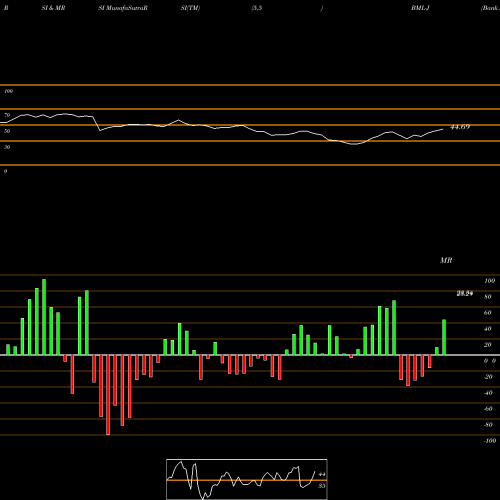Click the -40 label on MR axis
The height and width of the screenshot is (500, 500).
488,393
